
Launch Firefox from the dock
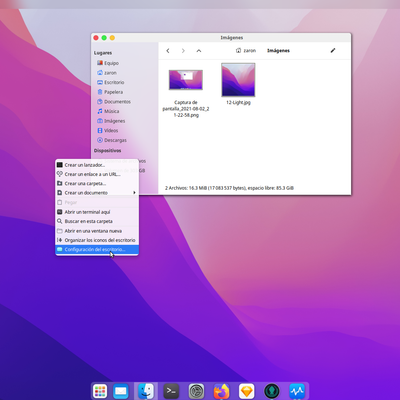pyautogui.click(x=222, y=391)
